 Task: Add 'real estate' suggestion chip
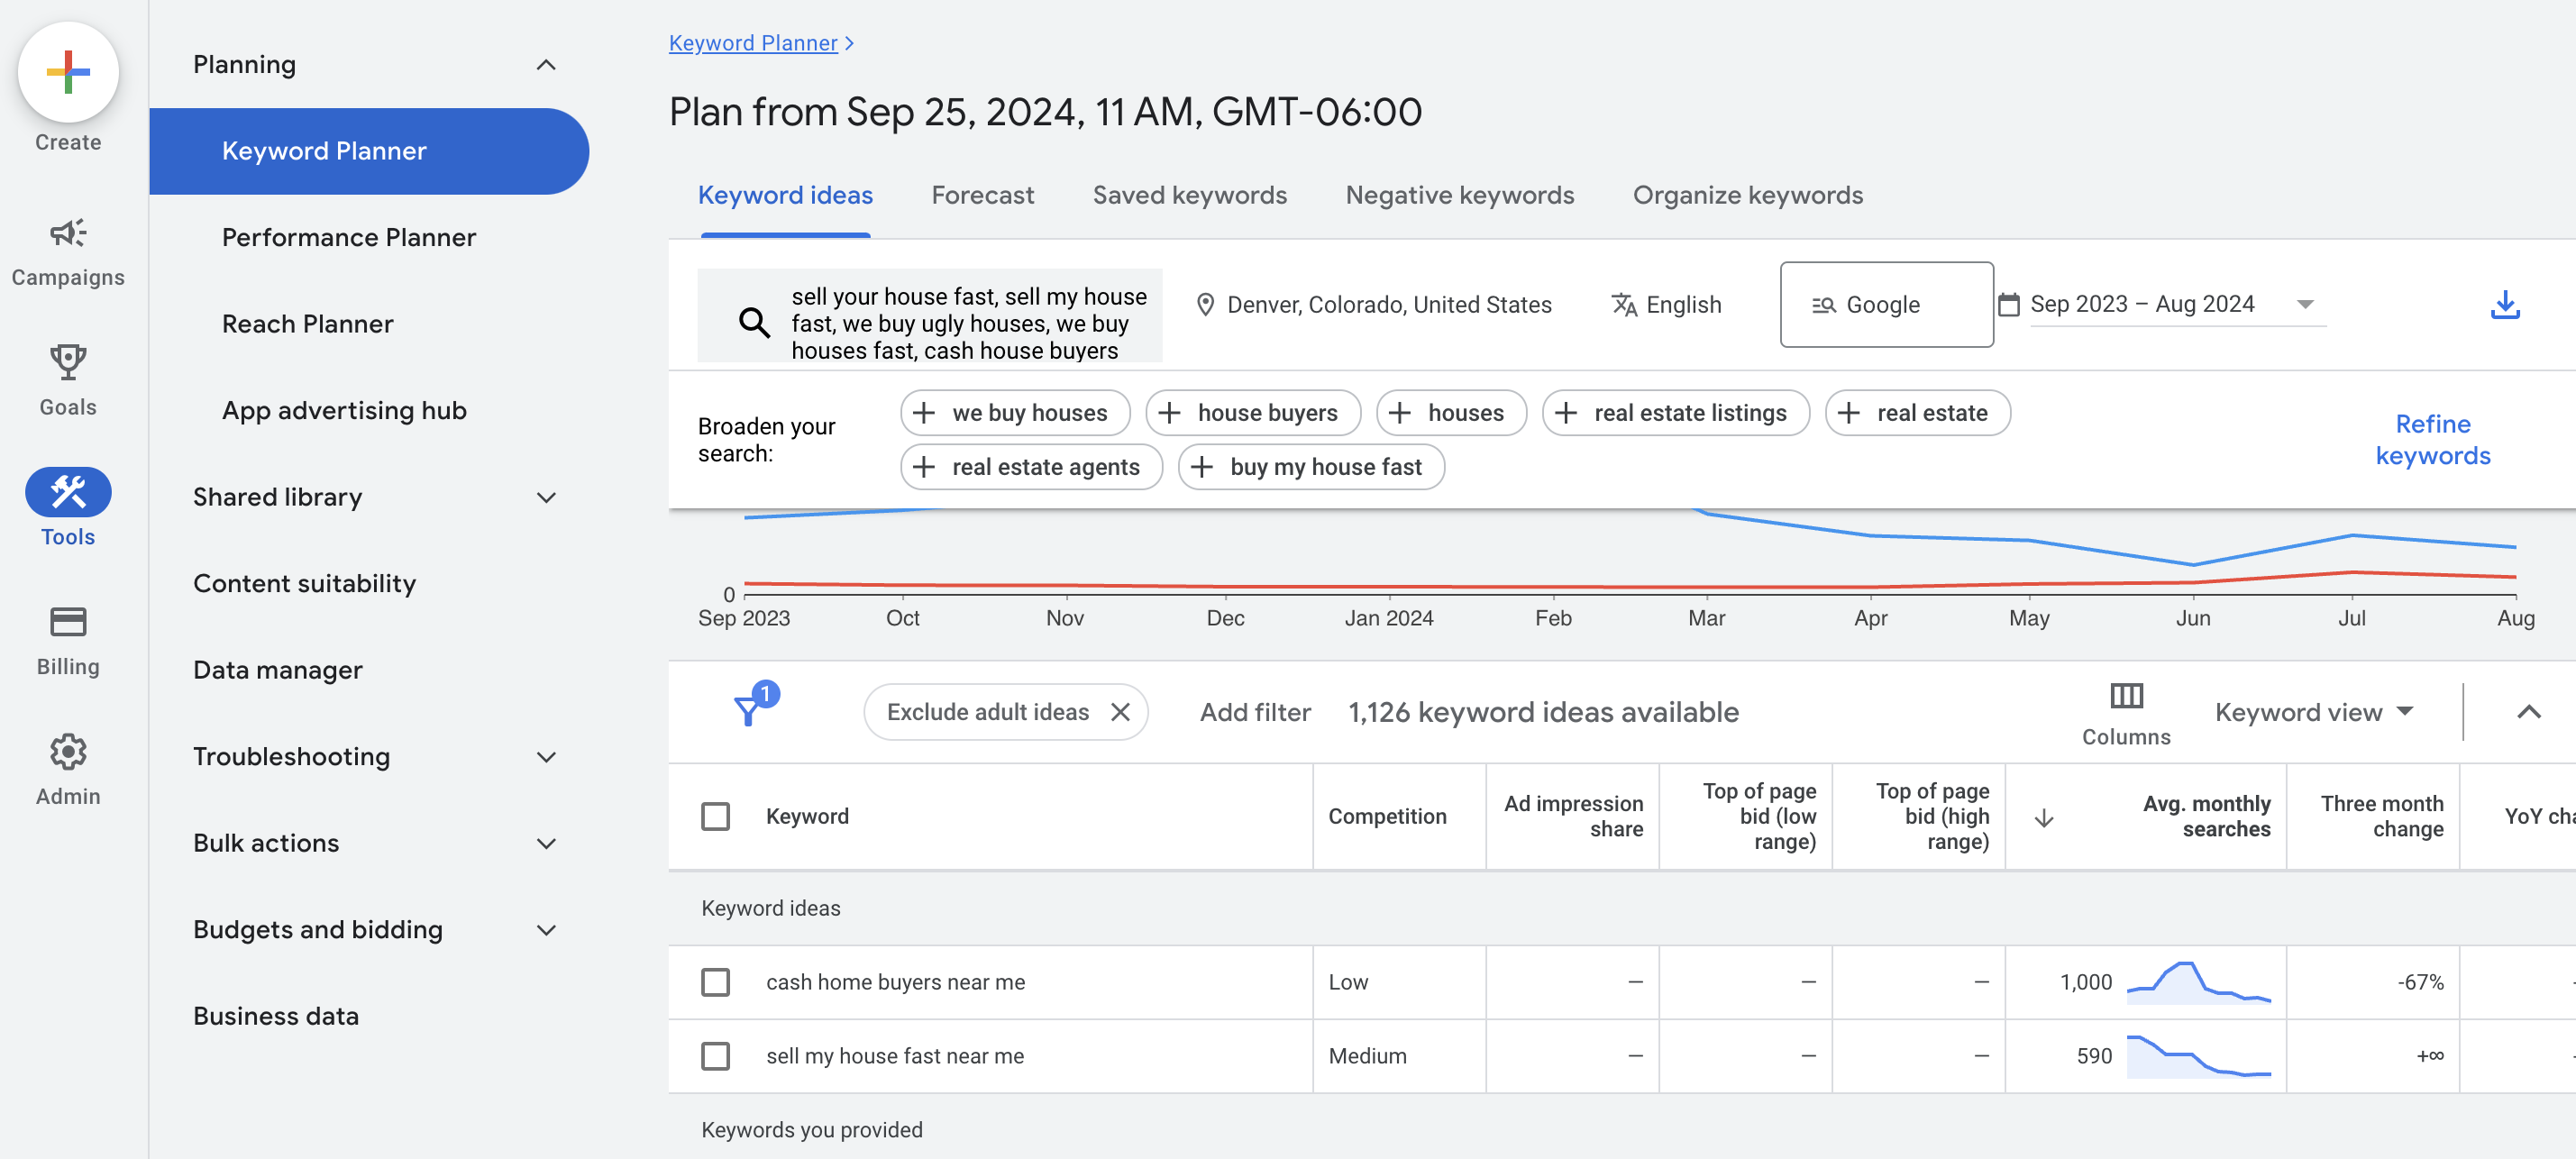[1917, 413]
